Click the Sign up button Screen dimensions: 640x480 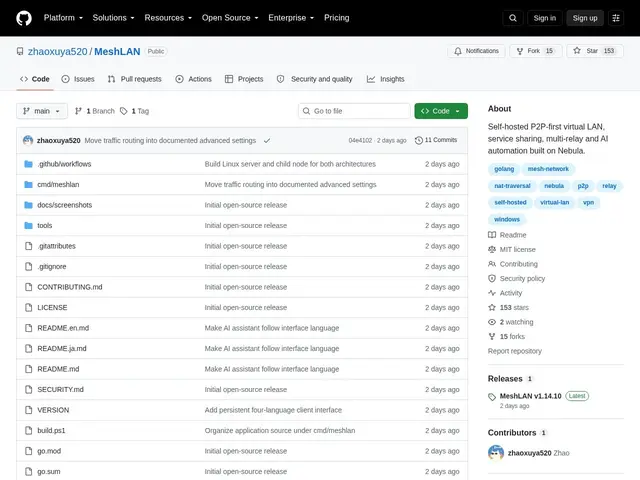click(x=585, y=18)
